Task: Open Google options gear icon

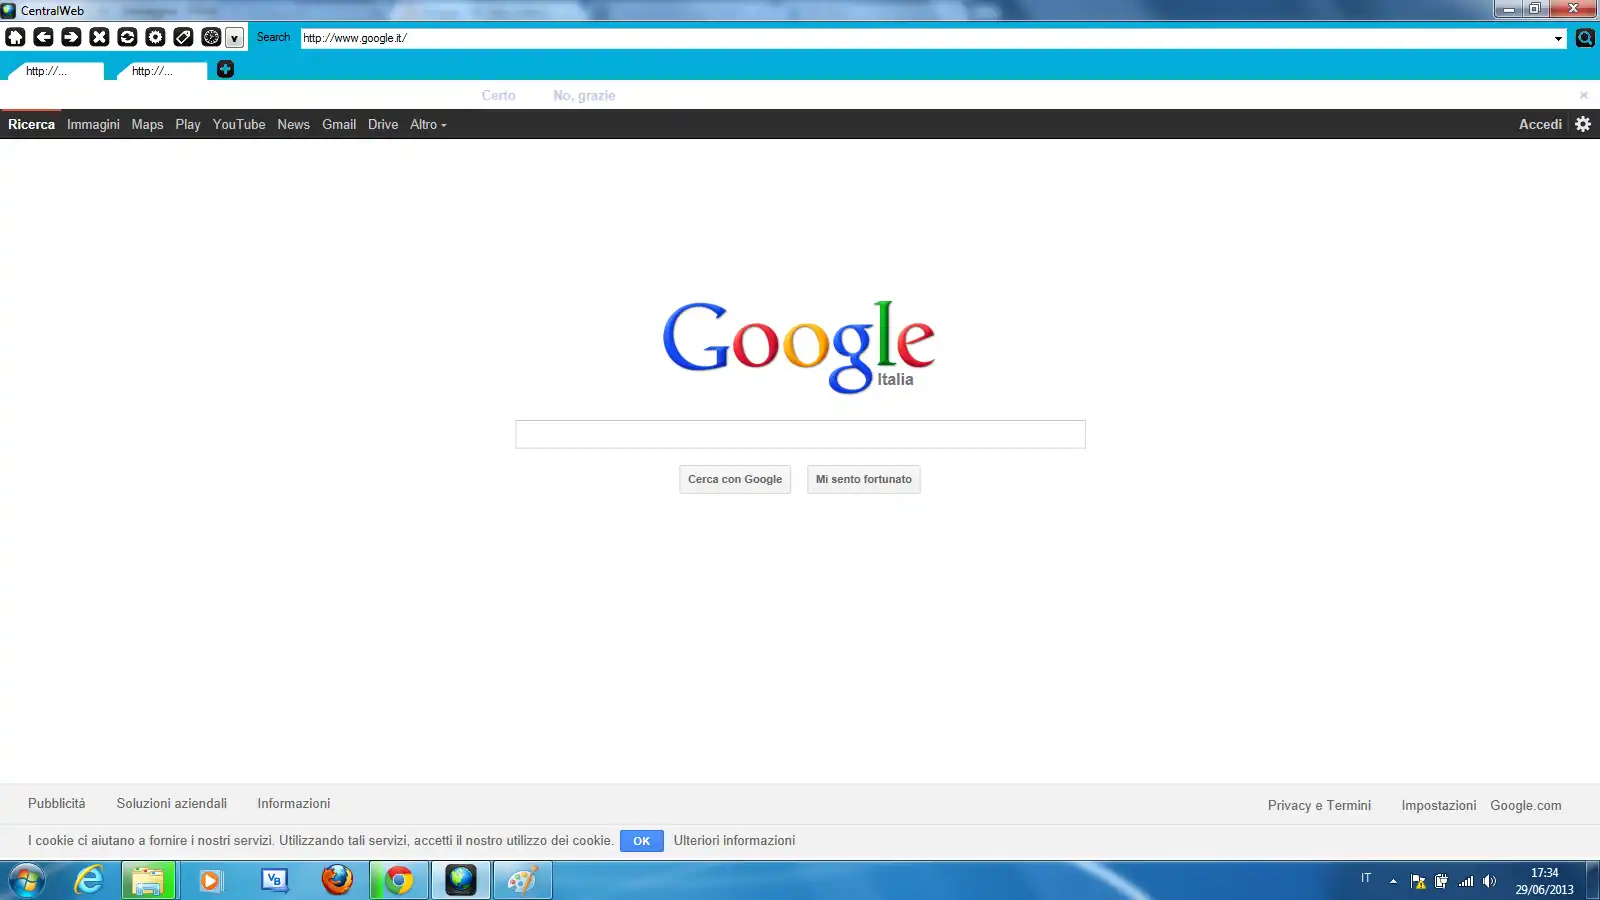Action: (1583, 124)
